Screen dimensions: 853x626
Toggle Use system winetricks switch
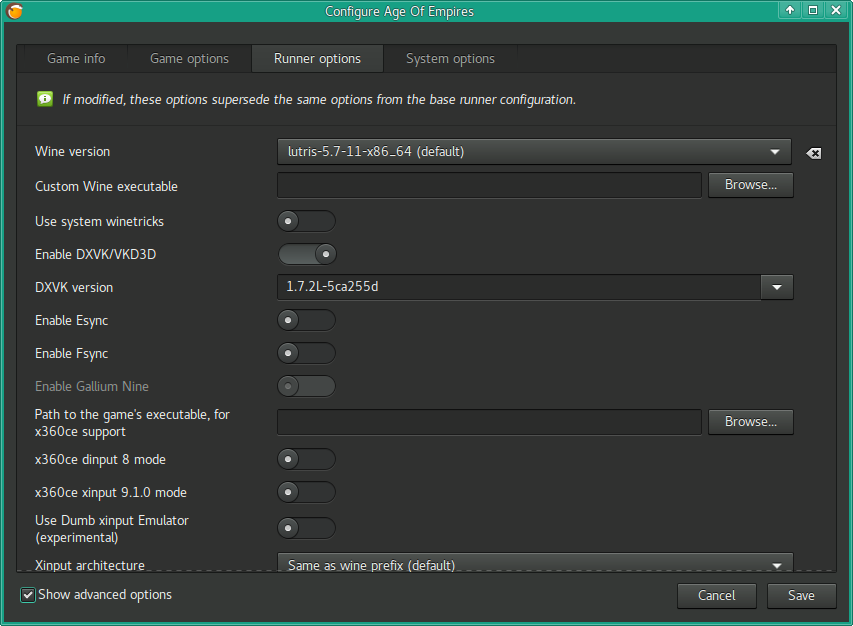[x=306, y=221]
